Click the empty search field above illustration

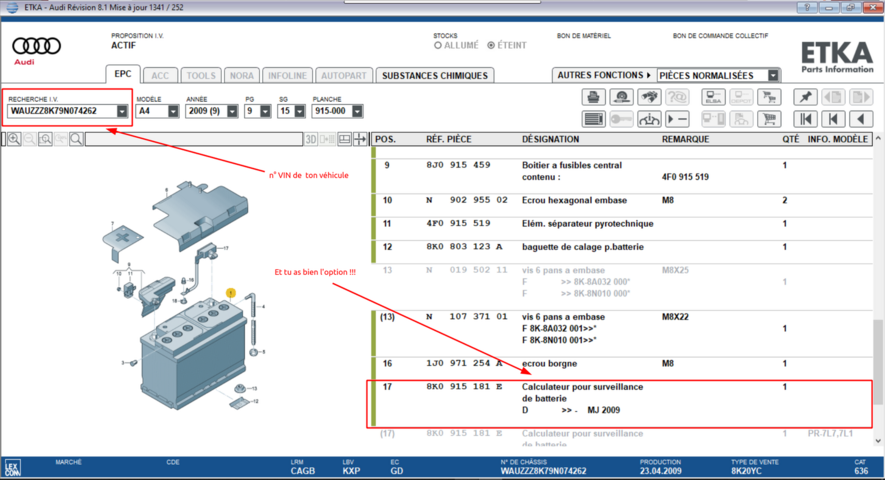pyautogui.click(x=194, y=139)
